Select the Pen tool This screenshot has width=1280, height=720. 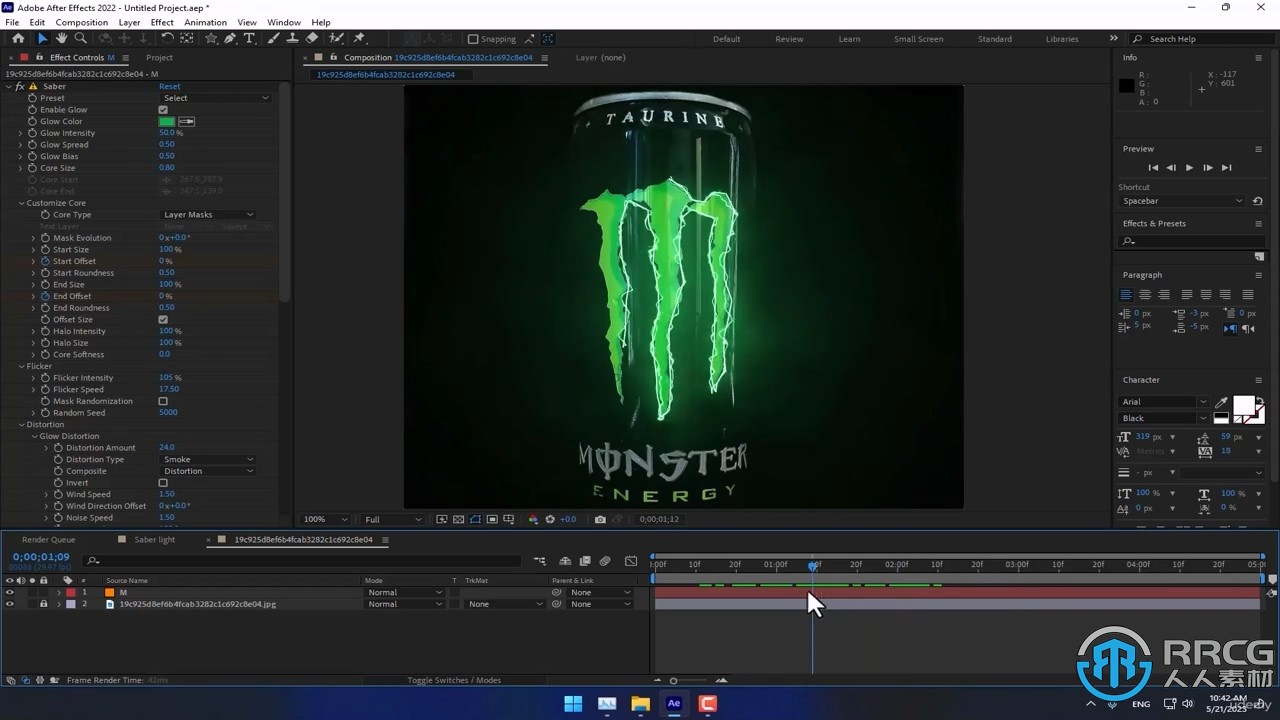[x=230, y=39]
